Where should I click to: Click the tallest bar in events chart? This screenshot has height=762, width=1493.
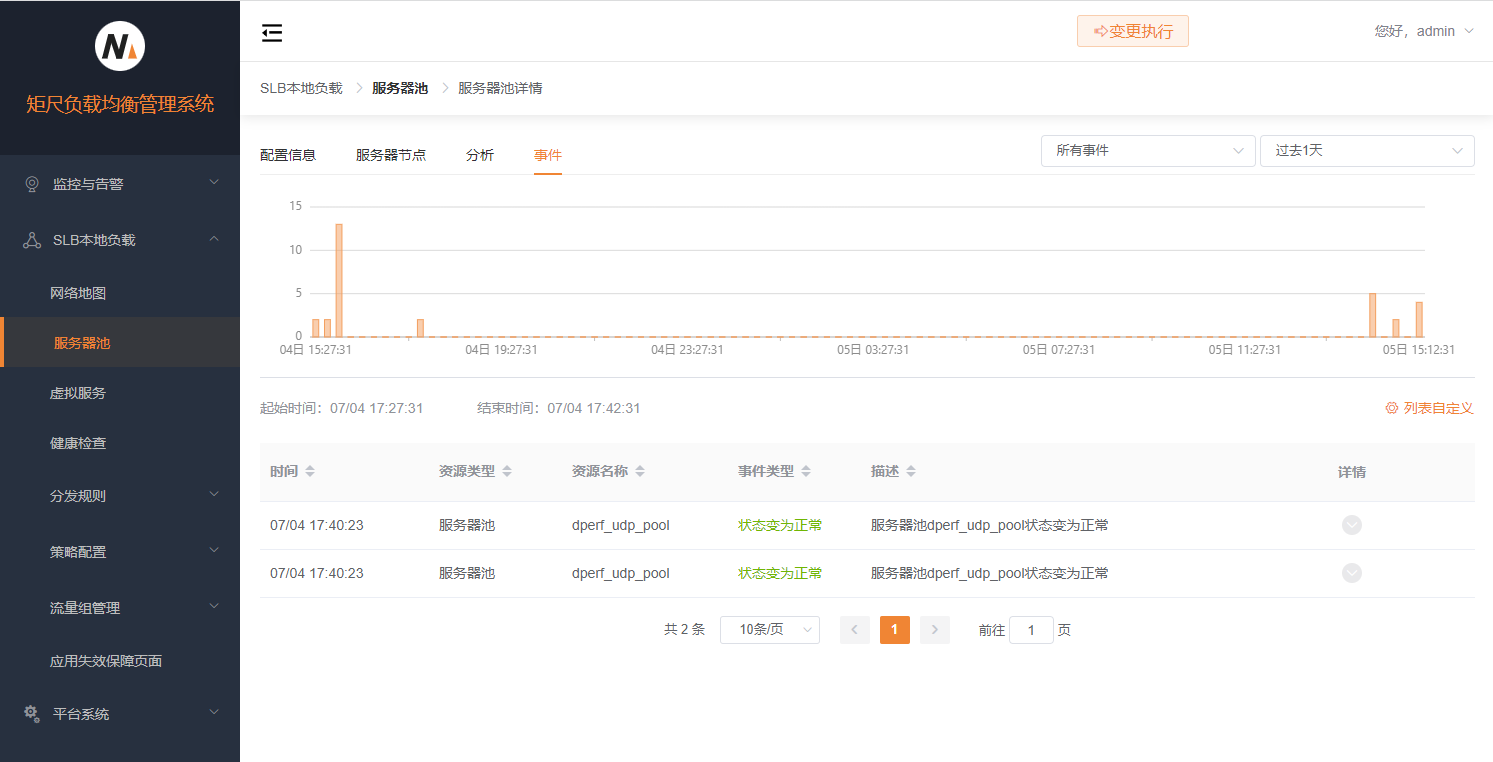(339, 280)
